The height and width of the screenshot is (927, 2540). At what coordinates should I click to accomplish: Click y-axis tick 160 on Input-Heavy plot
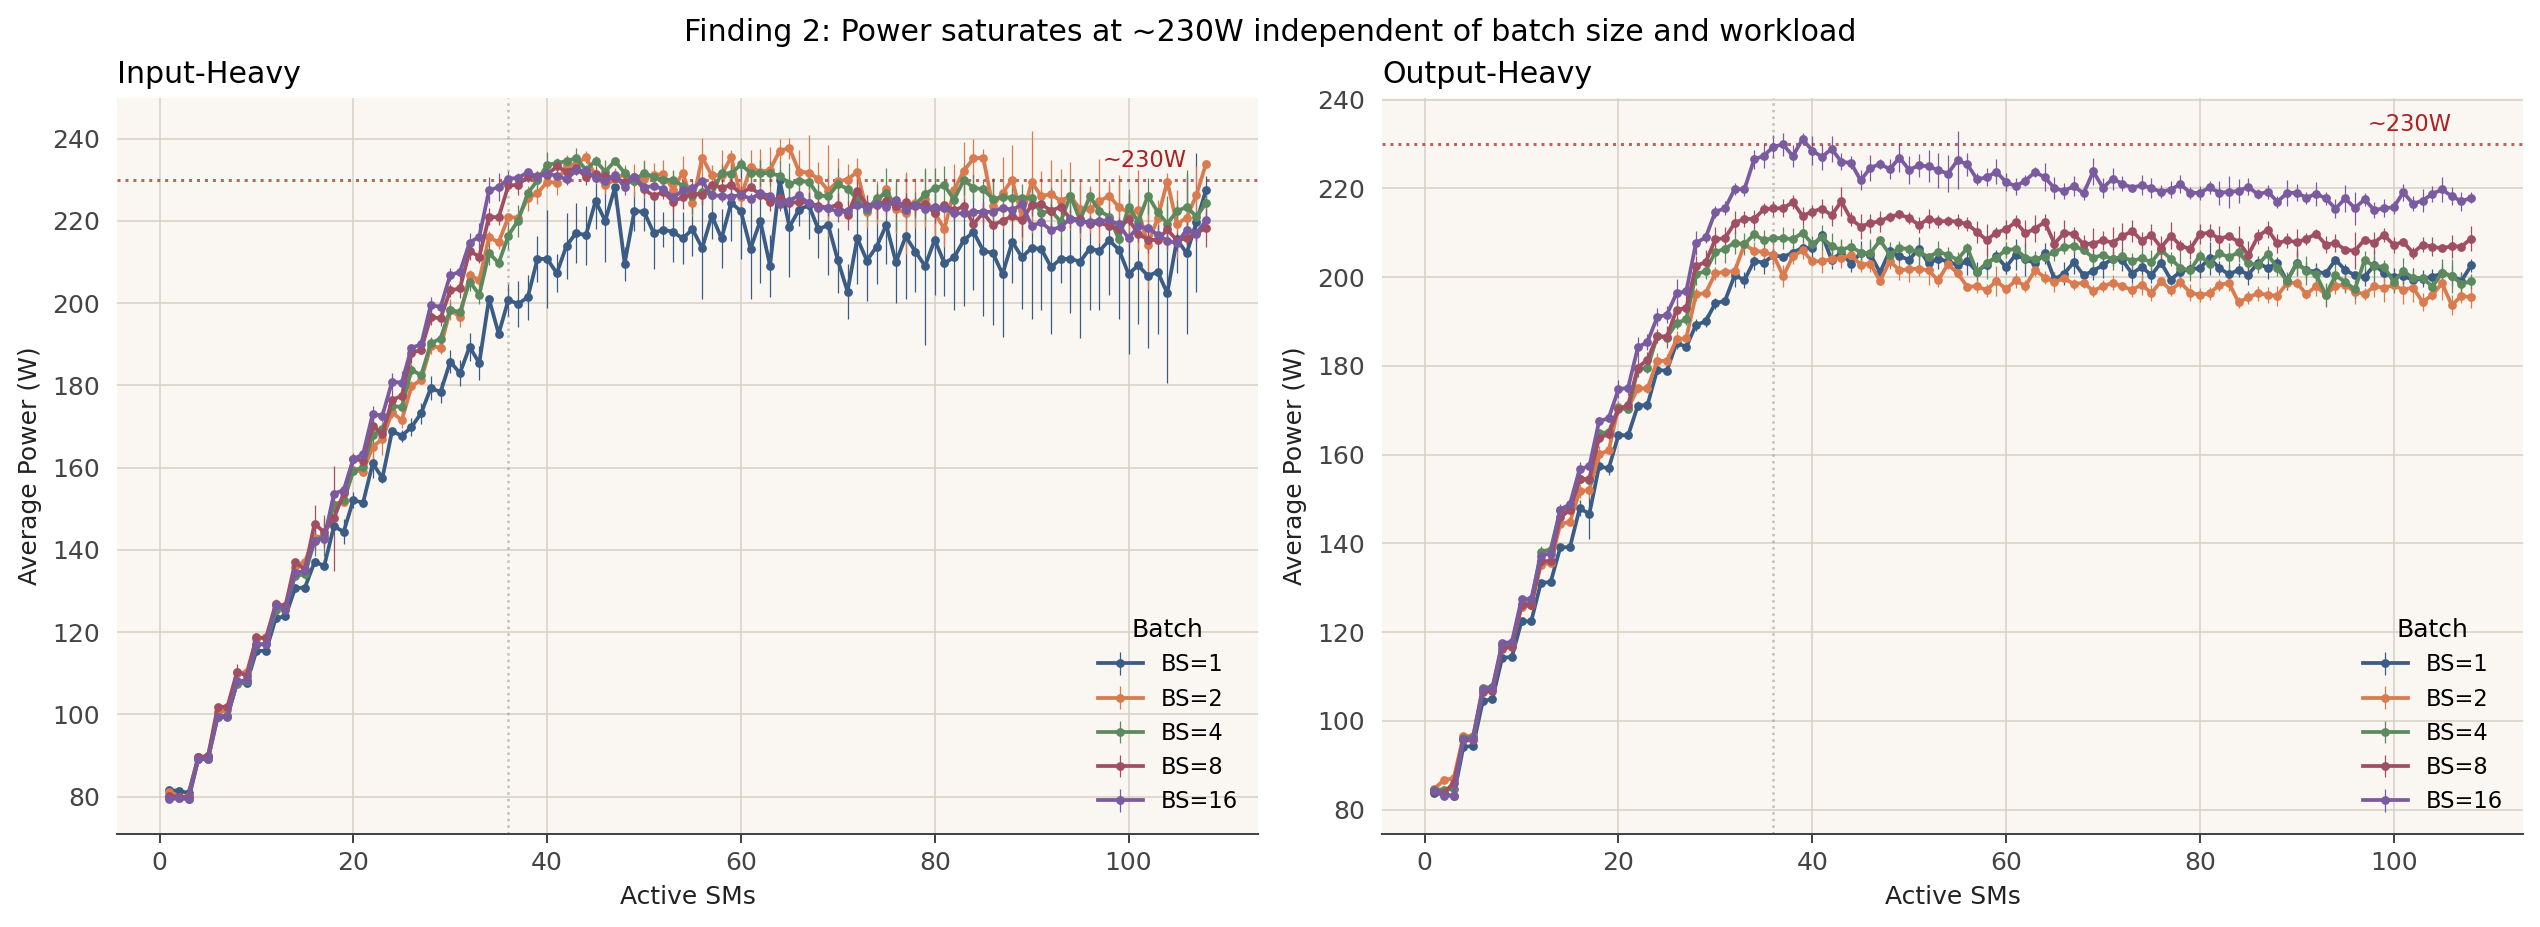(77, 468)
